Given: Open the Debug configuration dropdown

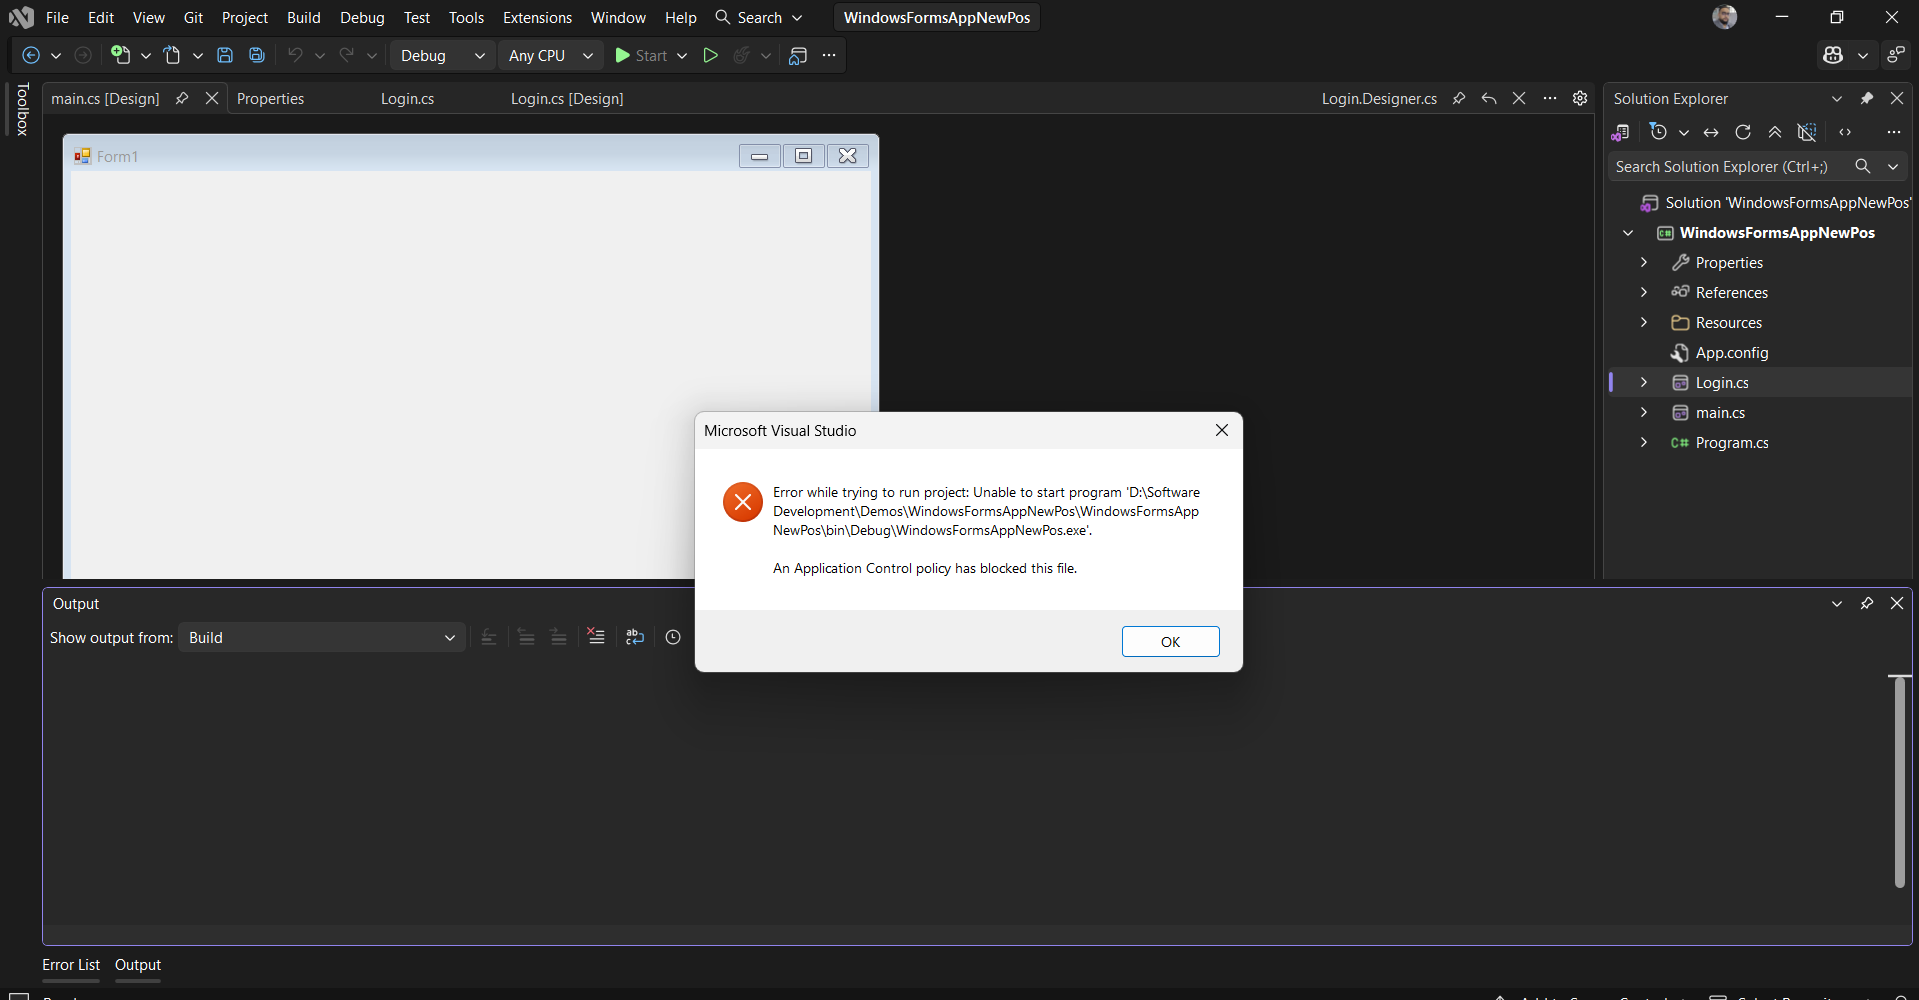Looking at the screenshot, I should 442,56.
